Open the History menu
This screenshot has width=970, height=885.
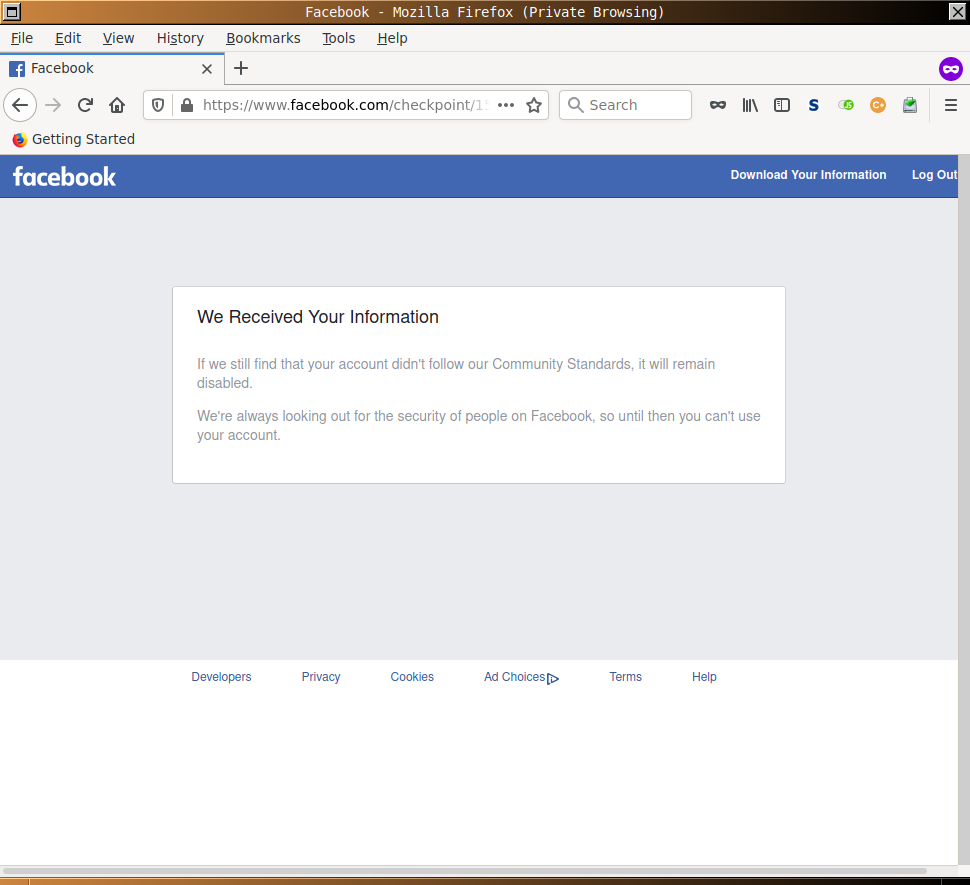[180, 38]
